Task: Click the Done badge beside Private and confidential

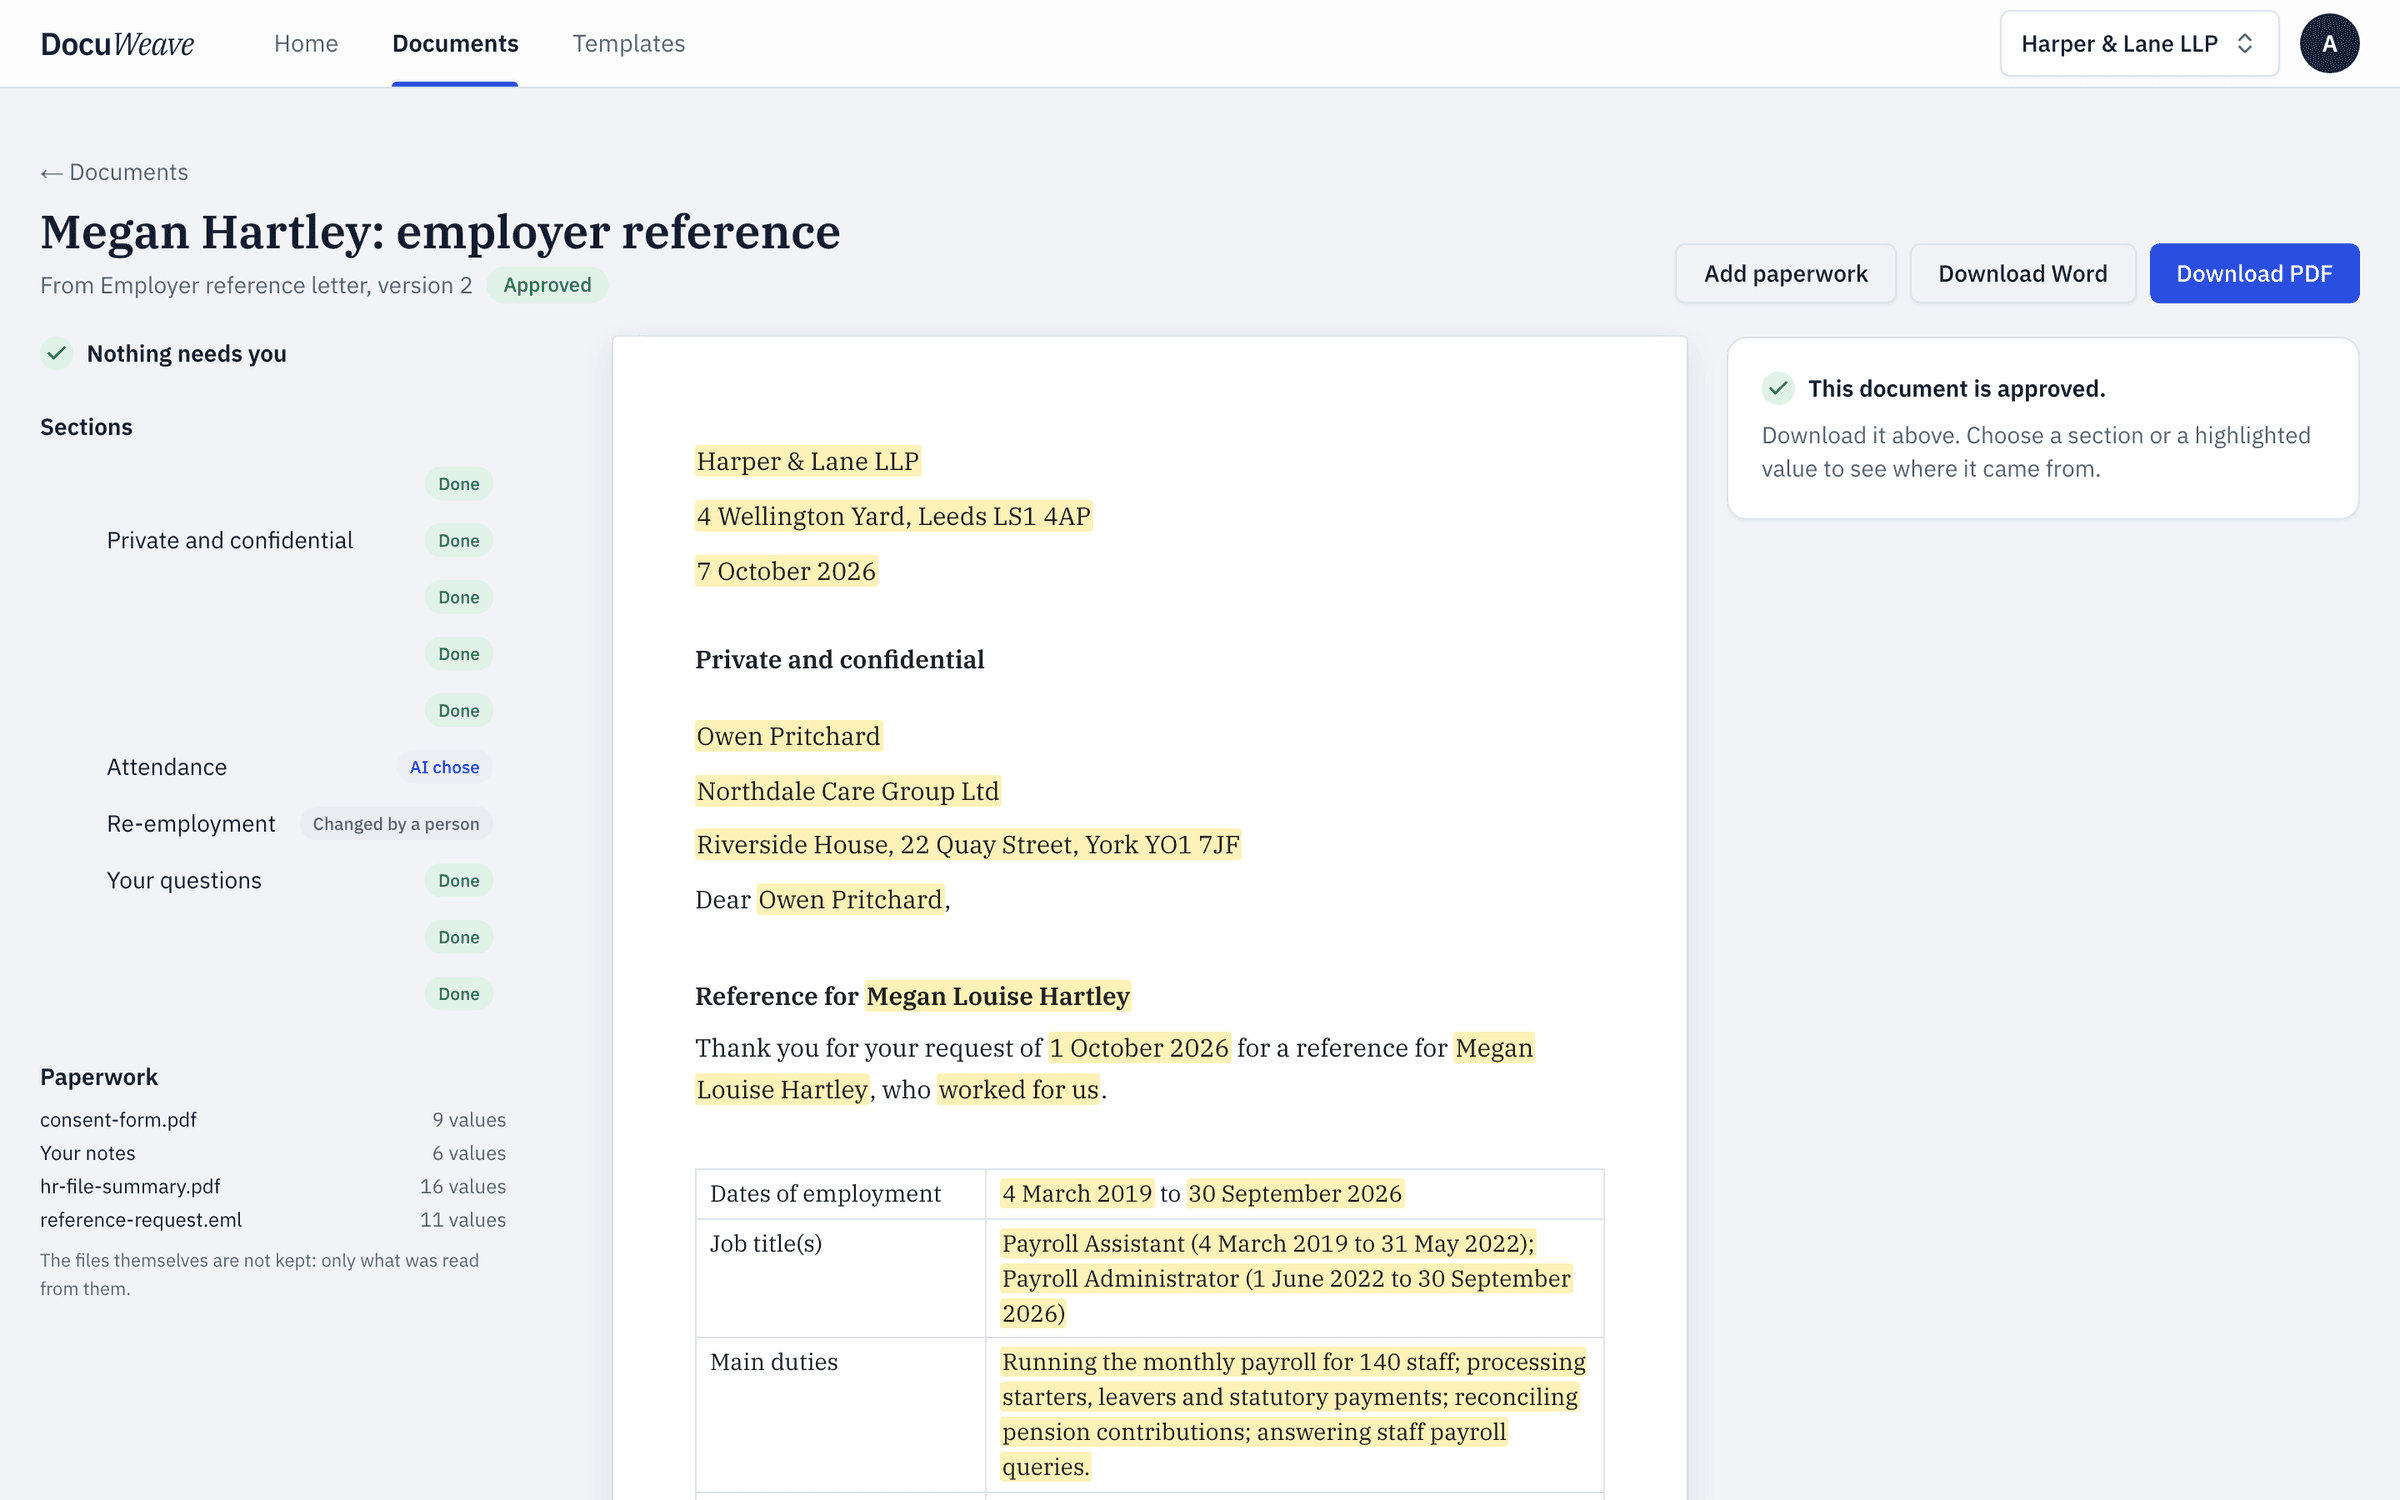Action: pos(459,541)
